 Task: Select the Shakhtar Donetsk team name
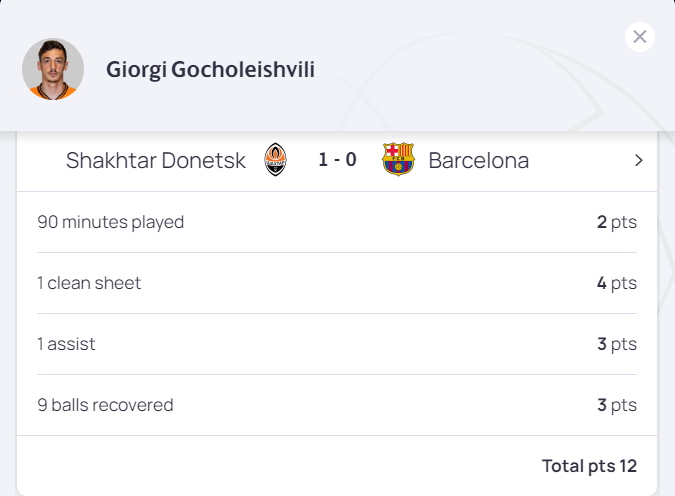[x=155, y=160]
